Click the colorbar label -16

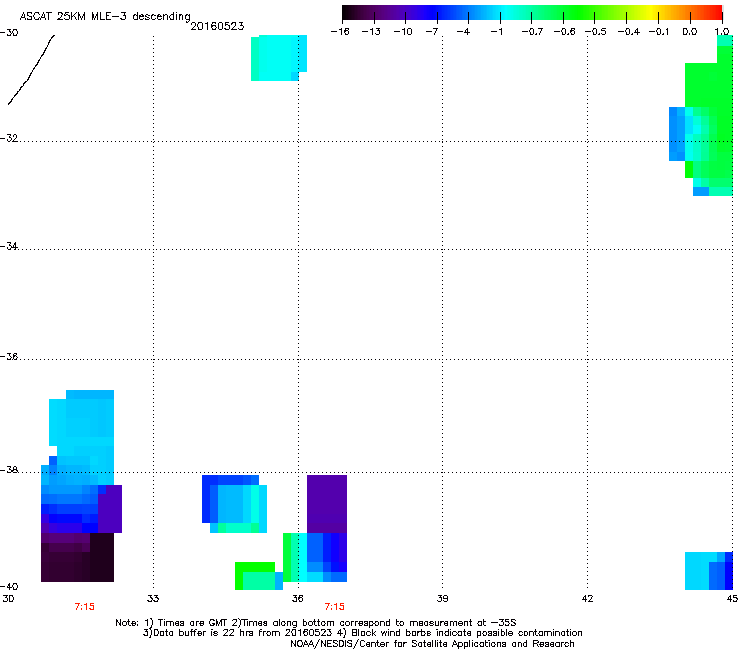pos(340,32)
